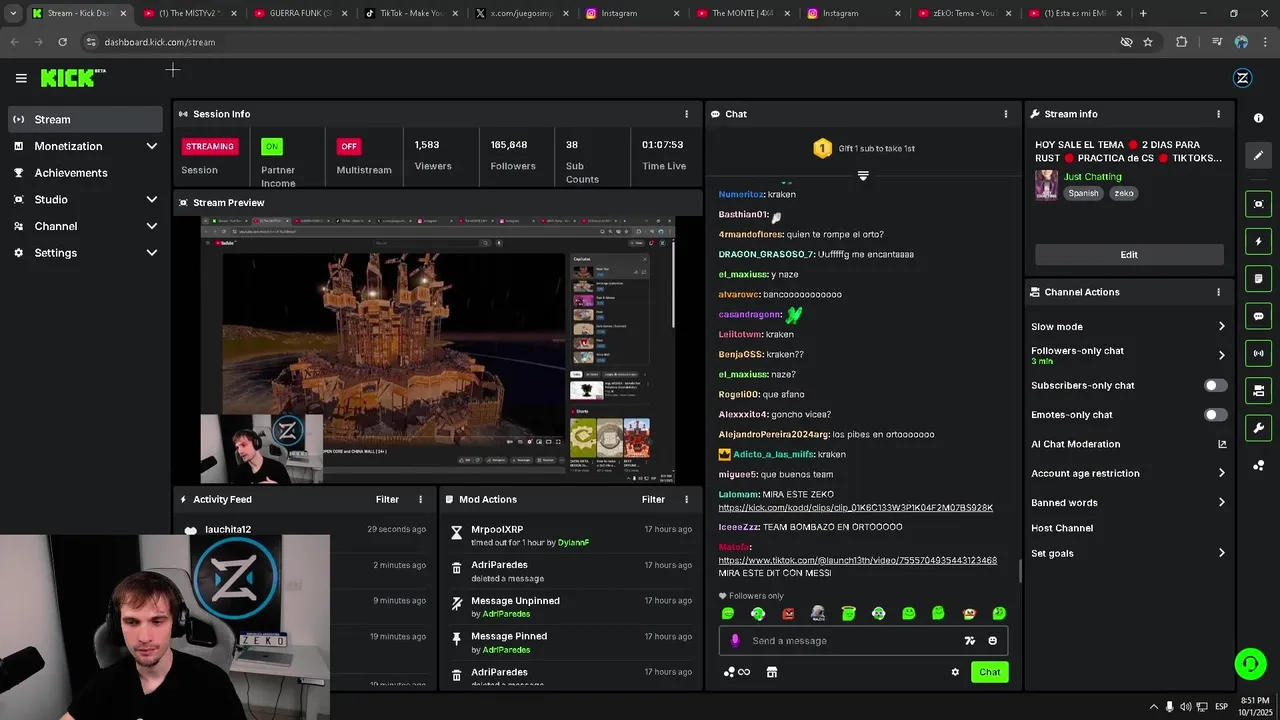Click the shop icon below message box
The image size is (1280, 720).
tap(772, 672)
